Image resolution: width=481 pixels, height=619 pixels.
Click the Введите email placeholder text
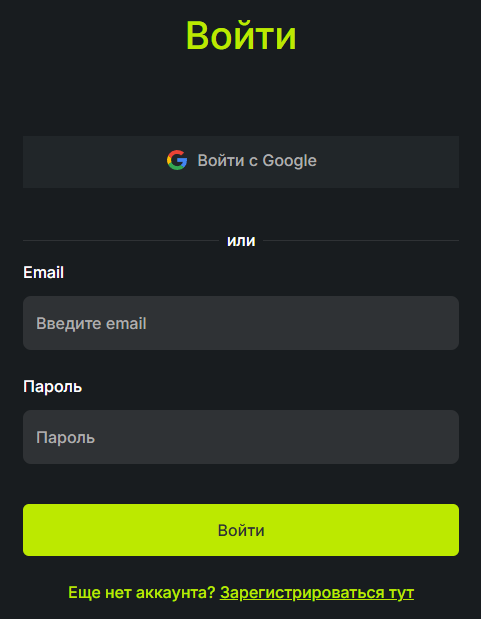click(x=91, y=324)
